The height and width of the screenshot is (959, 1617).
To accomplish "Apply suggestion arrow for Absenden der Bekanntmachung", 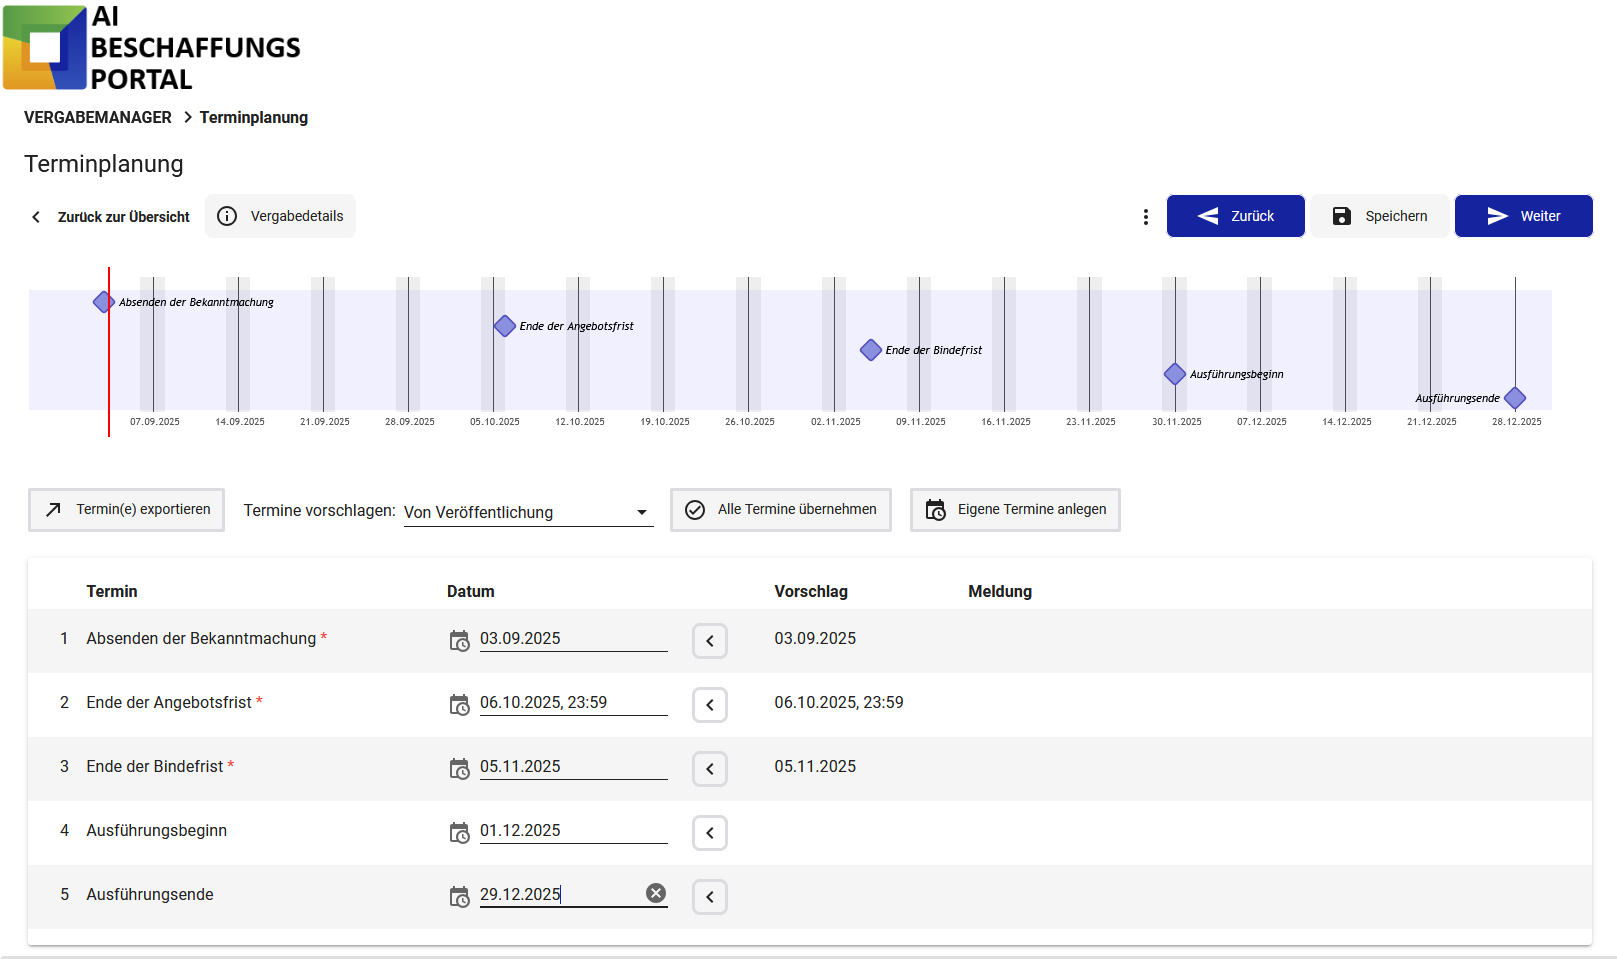I will (709, 641).
